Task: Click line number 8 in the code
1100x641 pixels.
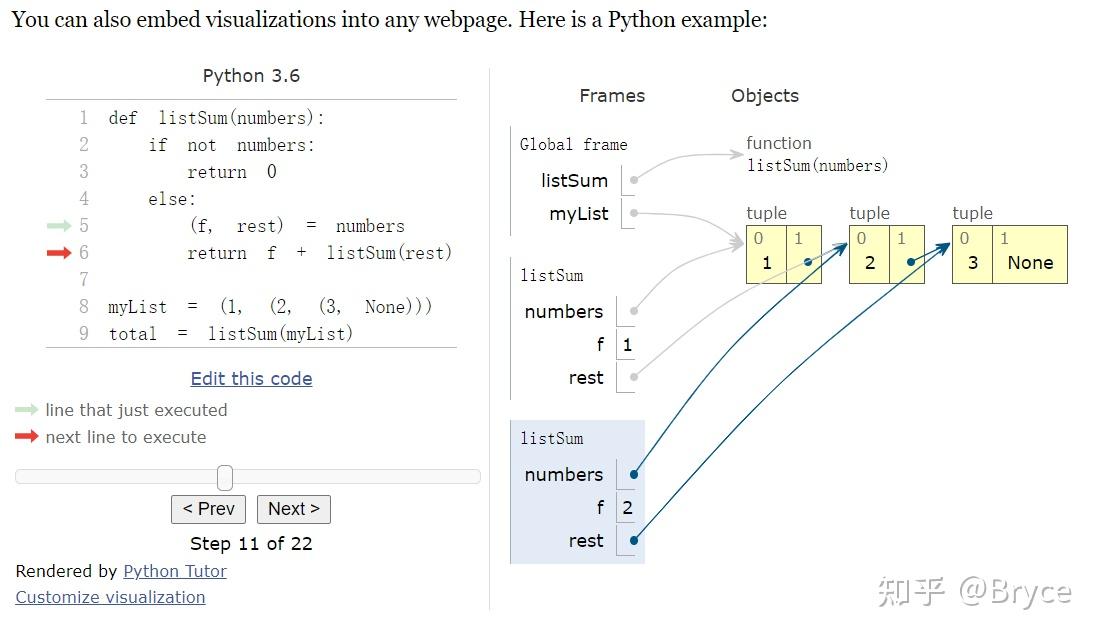Action: pyautogui.click(x=83, y=306)
